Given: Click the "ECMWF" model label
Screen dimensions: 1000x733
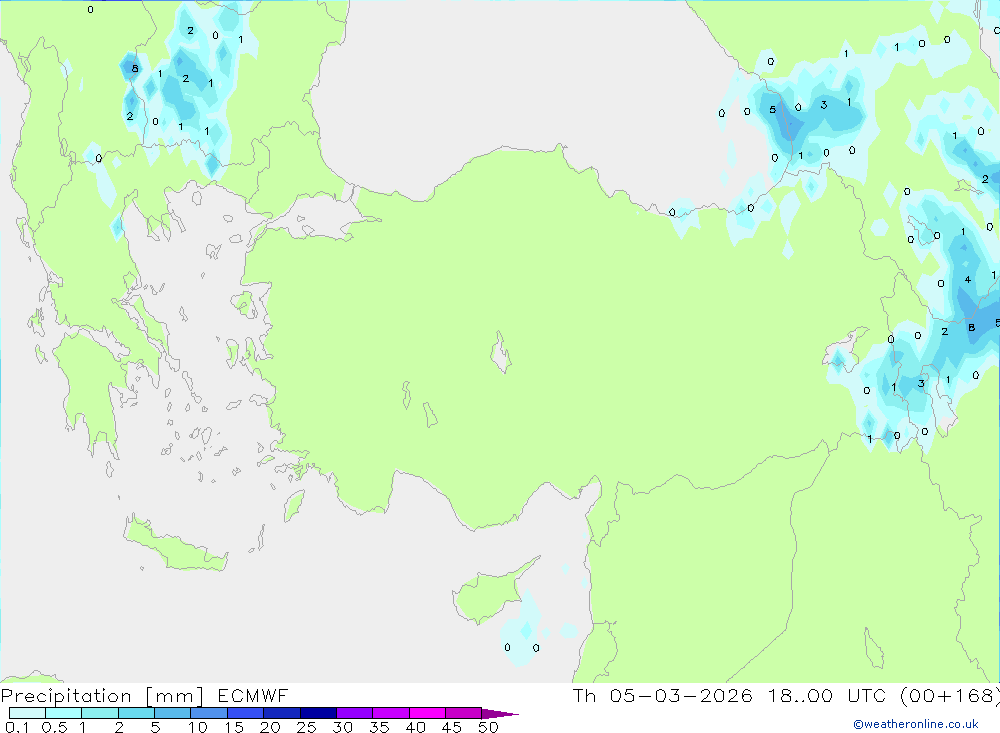Looking at the screenshot, I should tap(253, 695).
